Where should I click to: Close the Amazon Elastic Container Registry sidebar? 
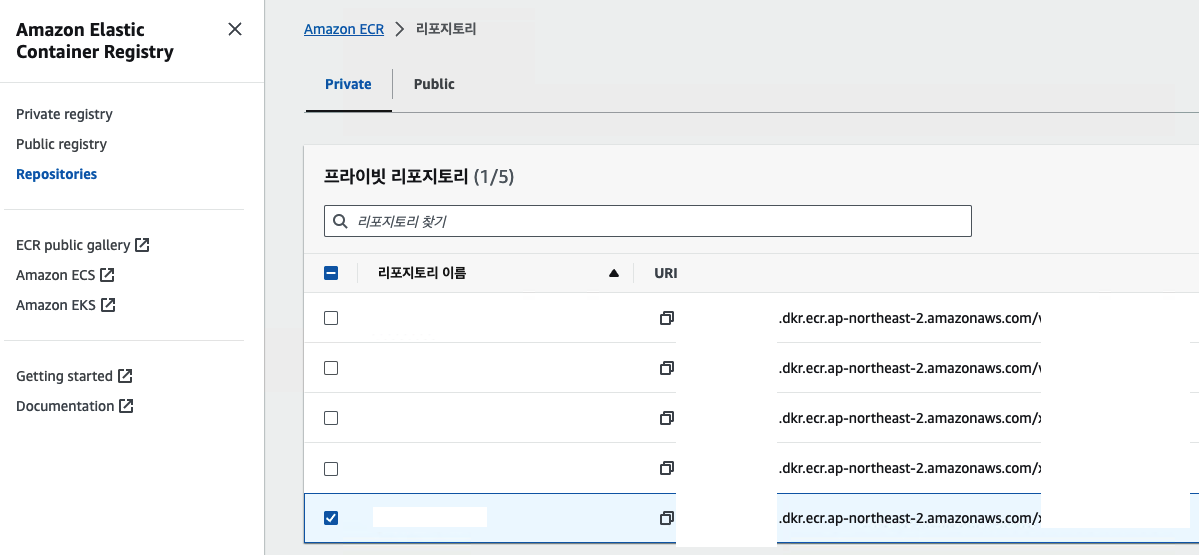(236, 30)
